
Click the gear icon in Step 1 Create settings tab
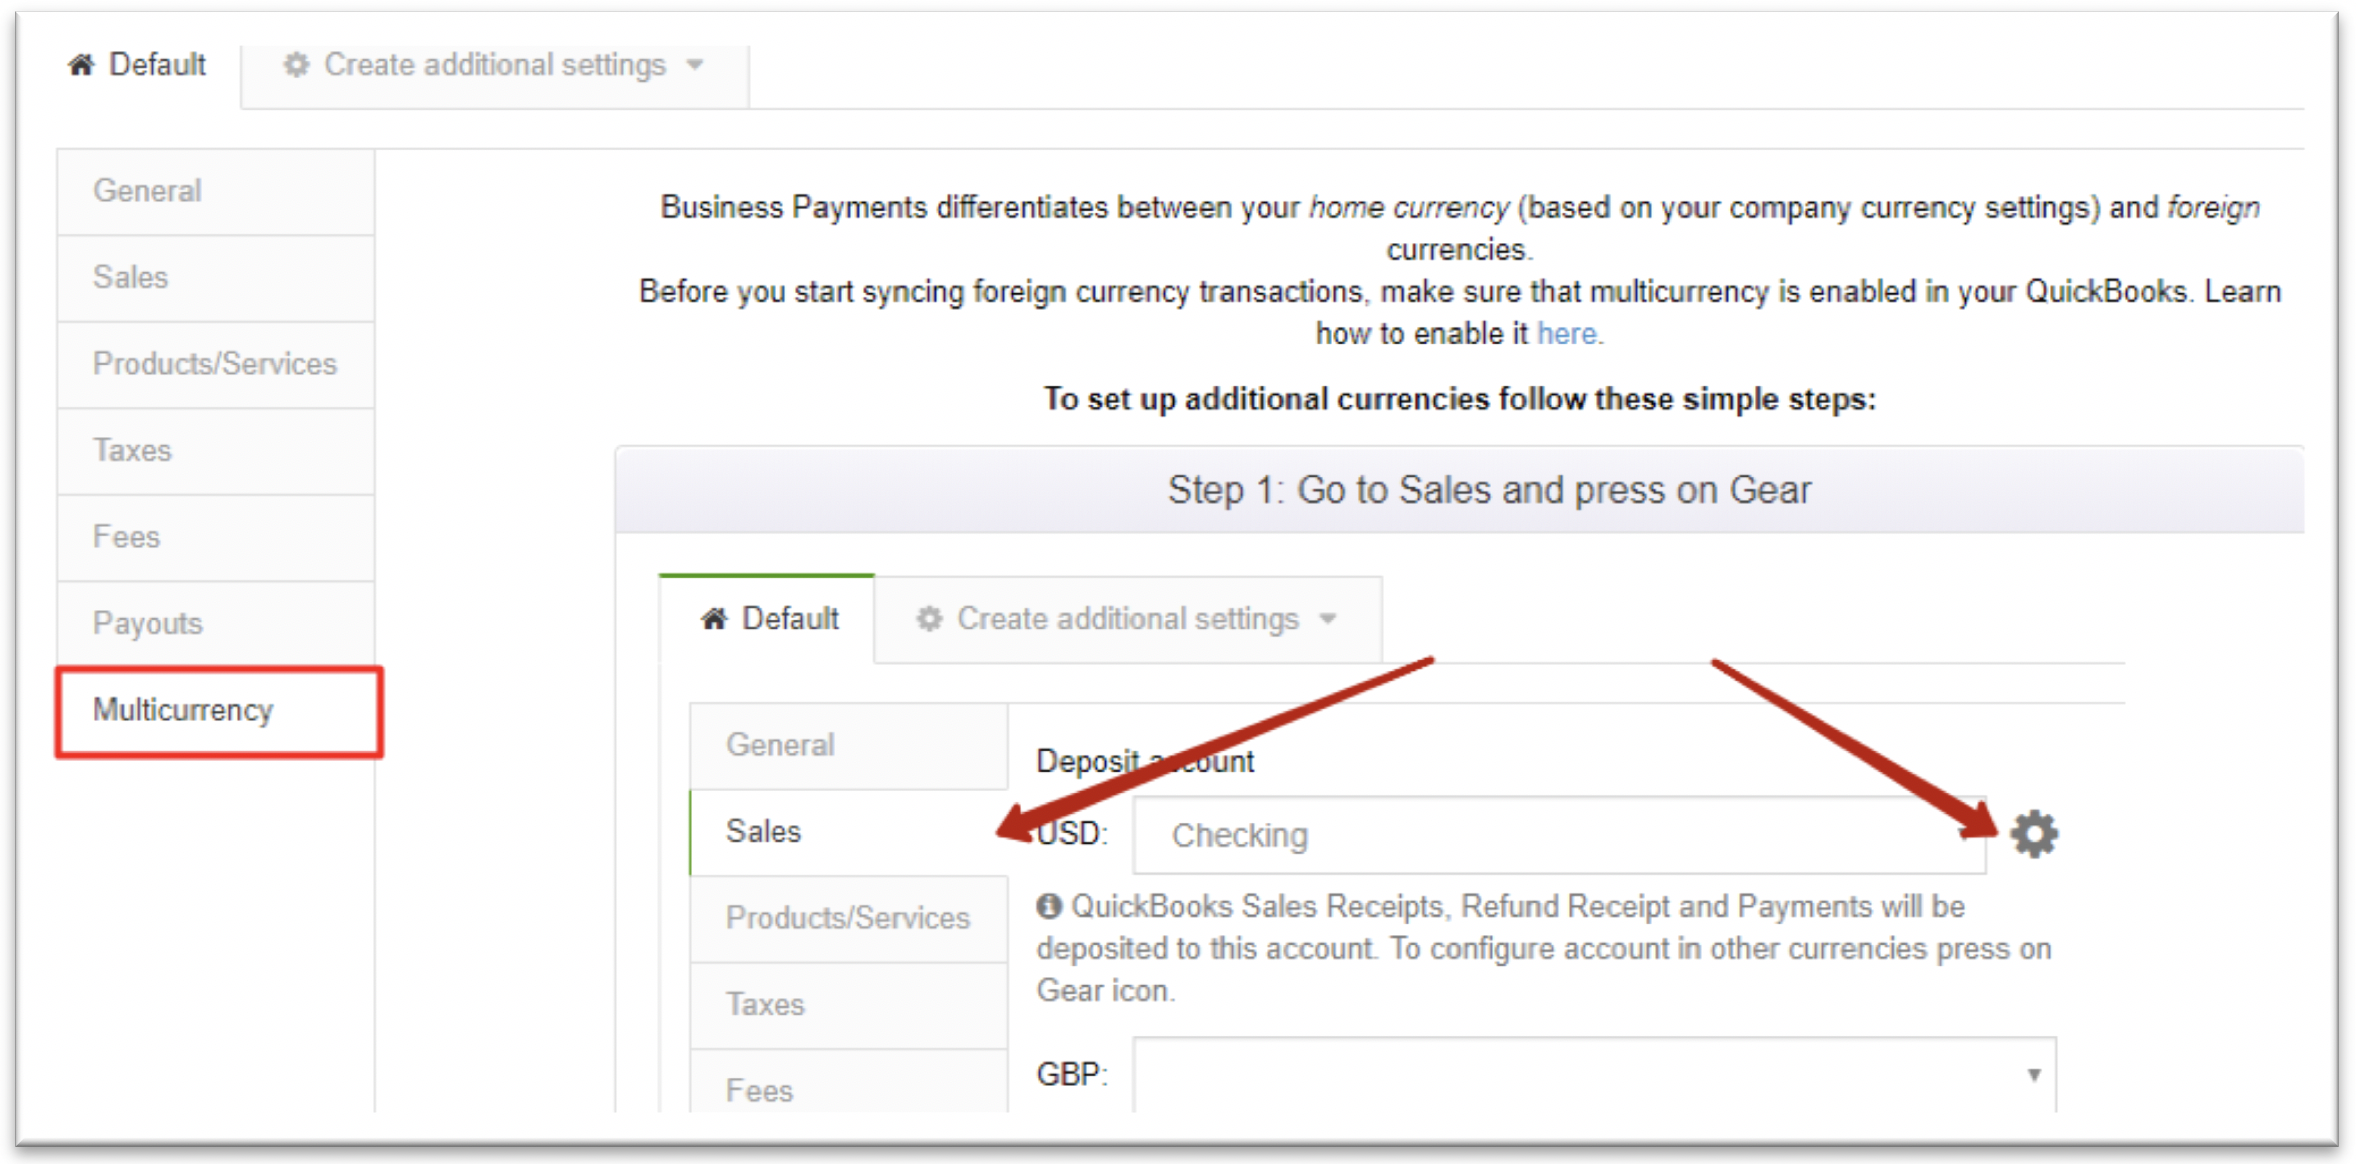pyautogui.click(x=929, y=619)
